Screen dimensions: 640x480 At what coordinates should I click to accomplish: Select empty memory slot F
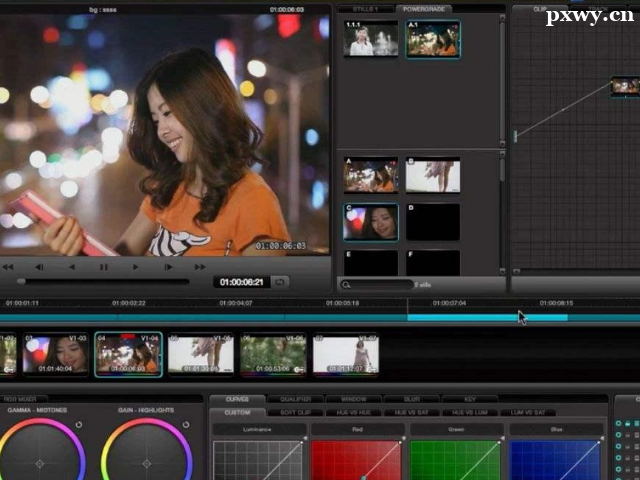coord(433,263)
